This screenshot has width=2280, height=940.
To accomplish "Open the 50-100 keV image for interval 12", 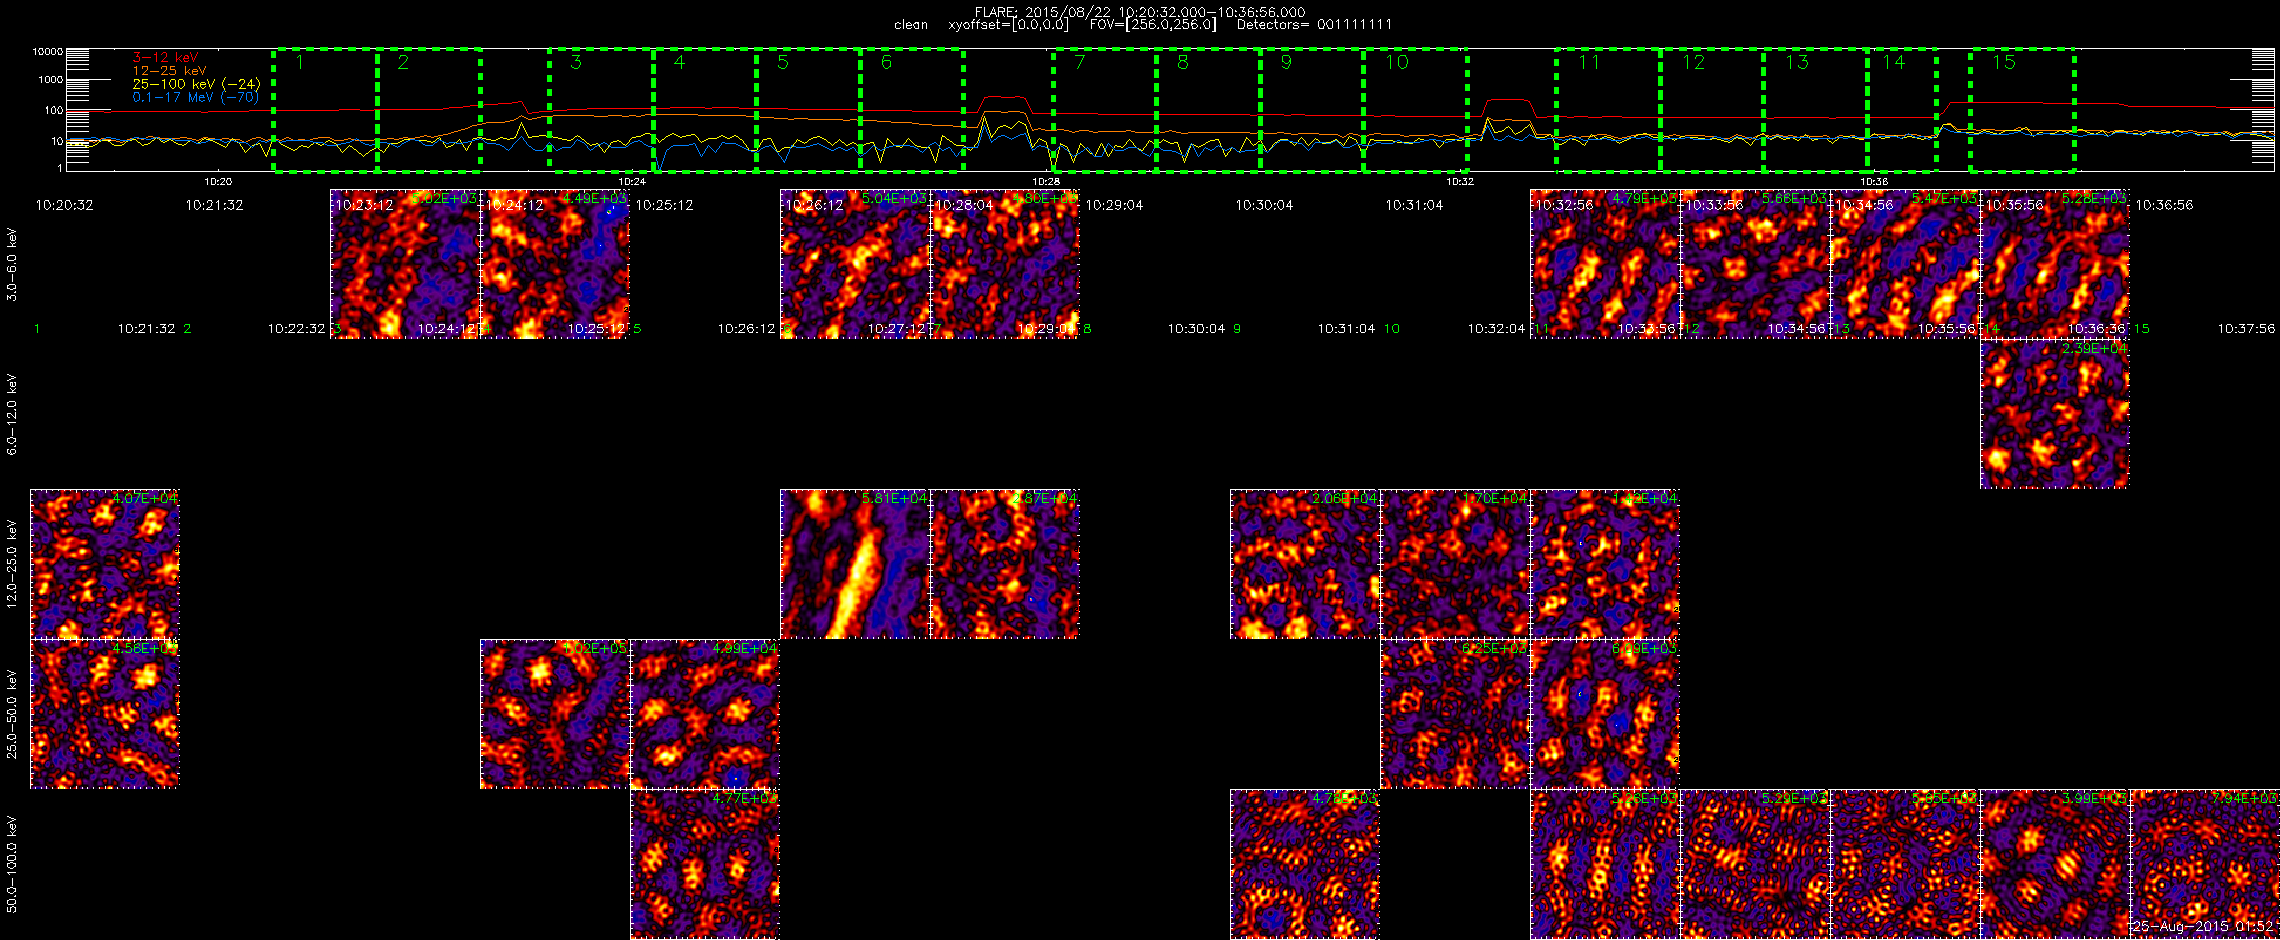I will click(x=1755, y=864).
